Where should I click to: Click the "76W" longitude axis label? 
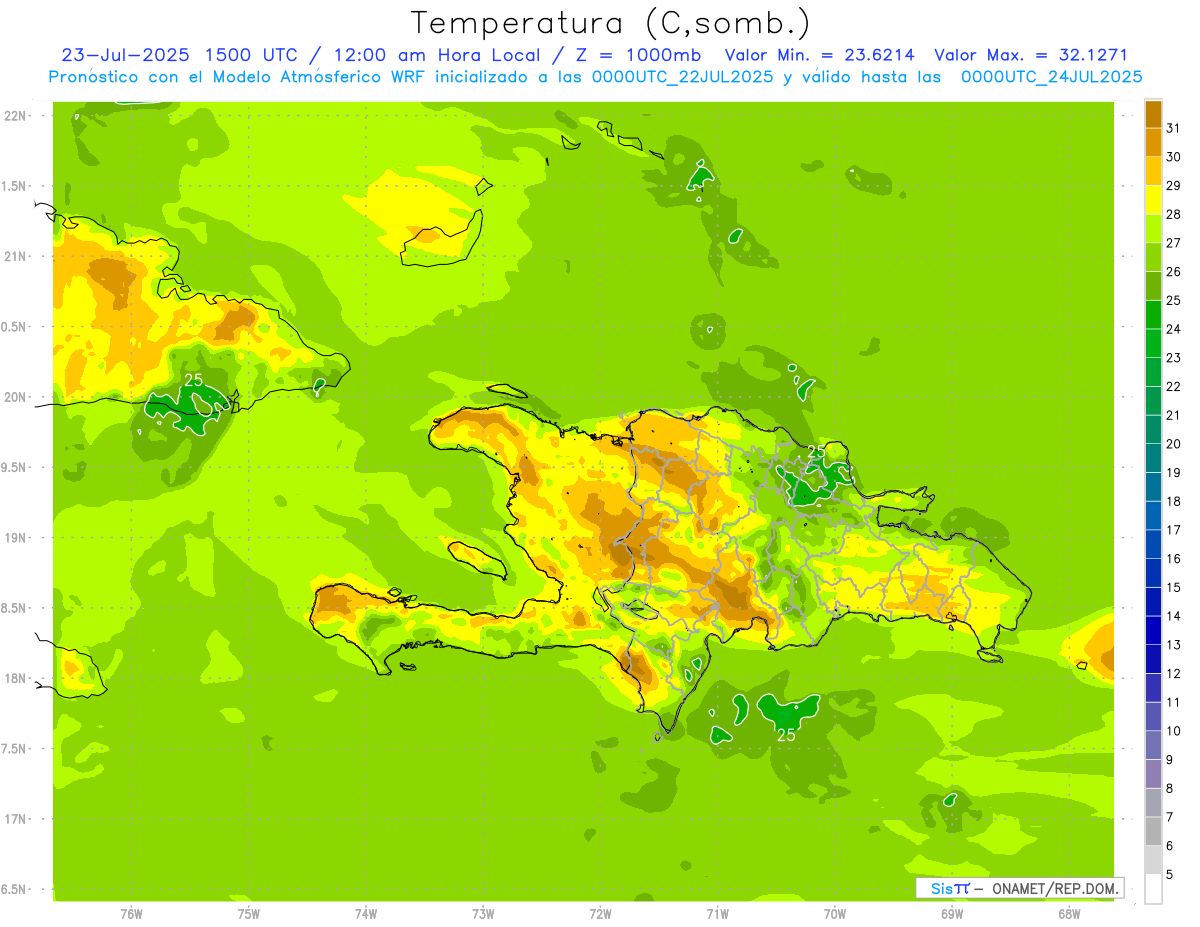tap(131, 914)
